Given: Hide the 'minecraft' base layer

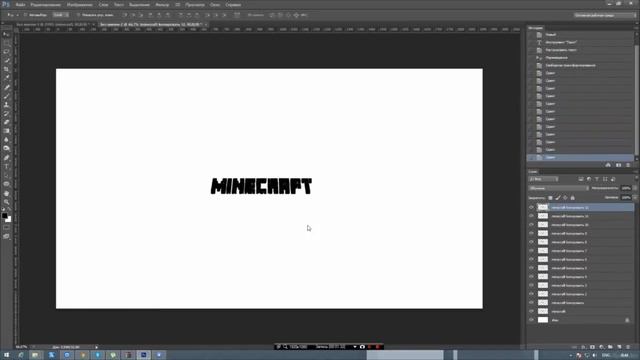Looking at the screenshot, I should click(531, 311).
